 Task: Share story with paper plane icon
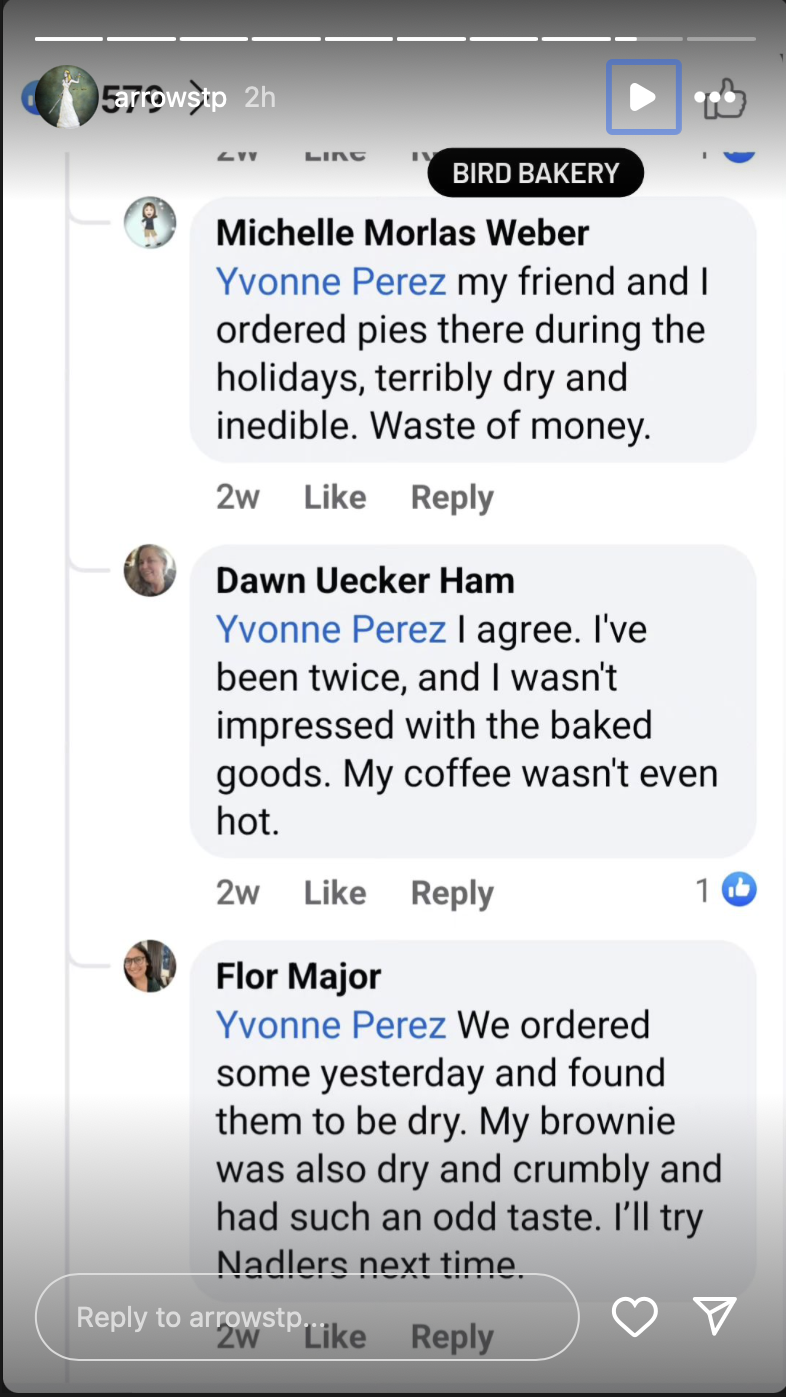click(x=715, y=1316)
